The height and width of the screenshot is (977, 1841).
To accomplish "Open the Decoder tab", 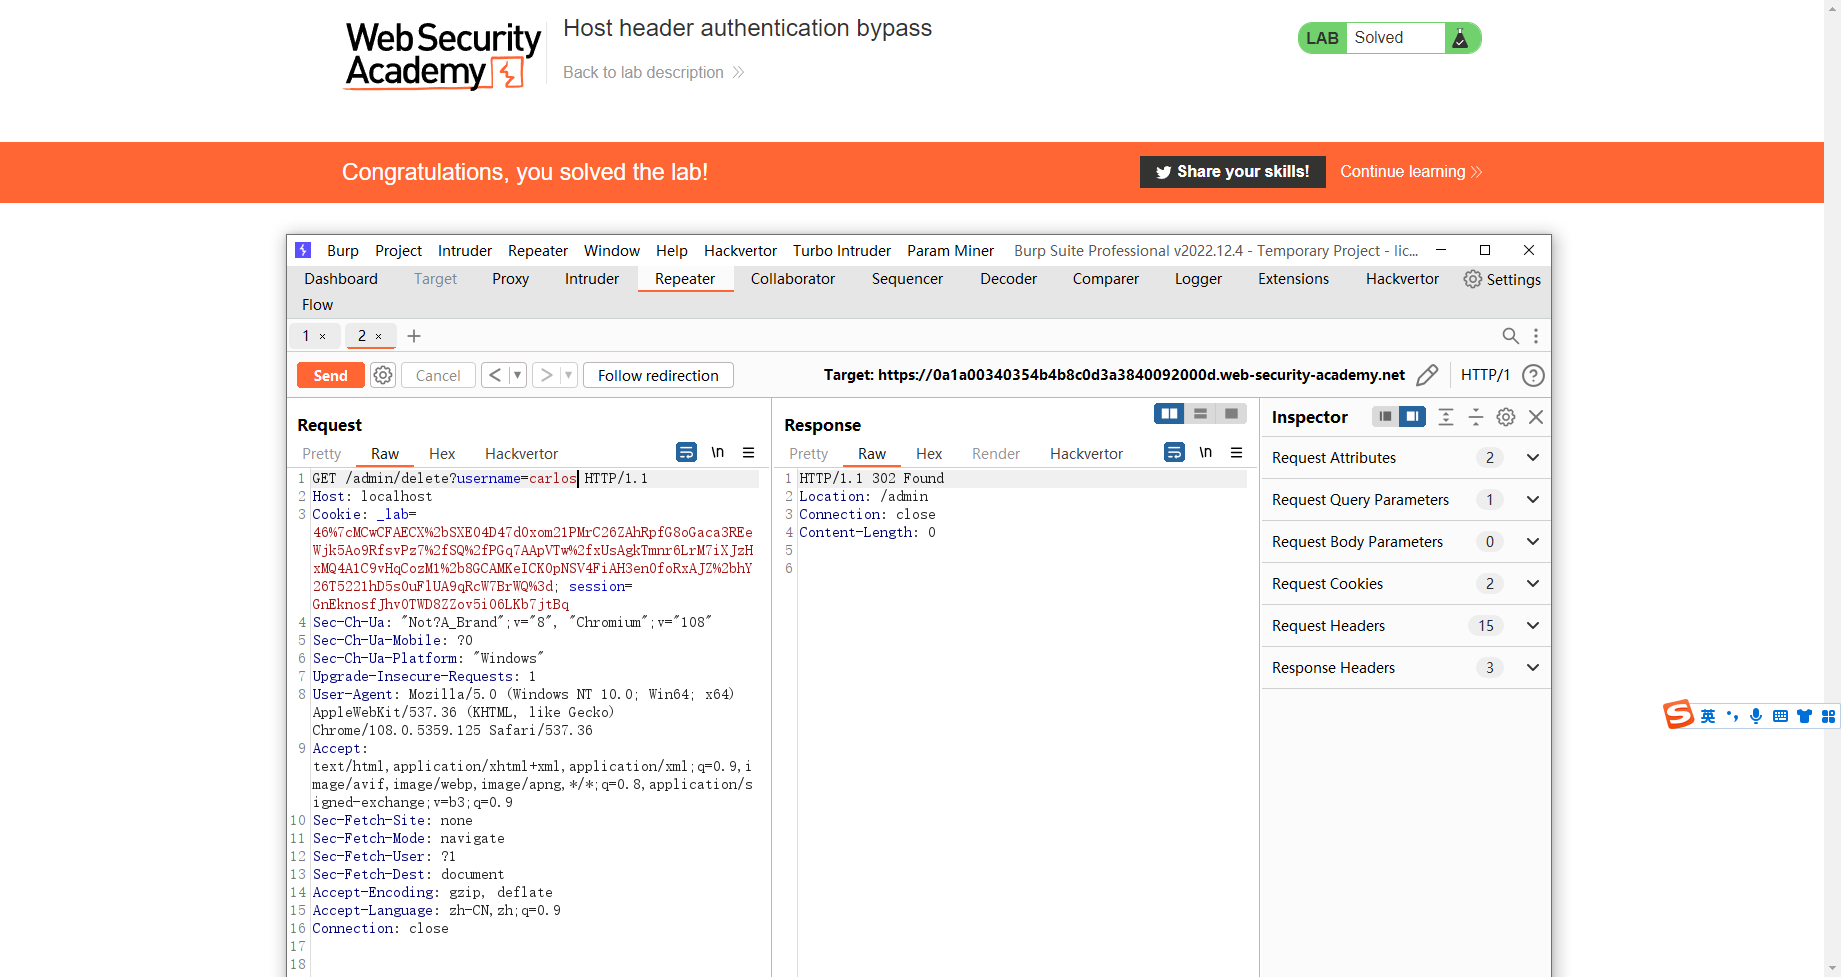I will pyautogui.click(x=1008, y=279).
